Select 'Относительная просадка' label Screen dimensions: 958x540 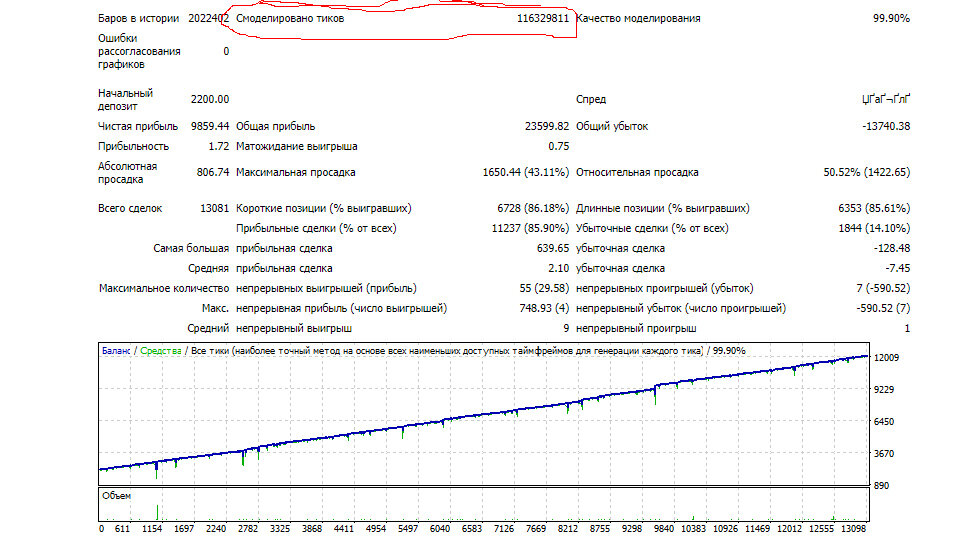[x=637, y=173]
